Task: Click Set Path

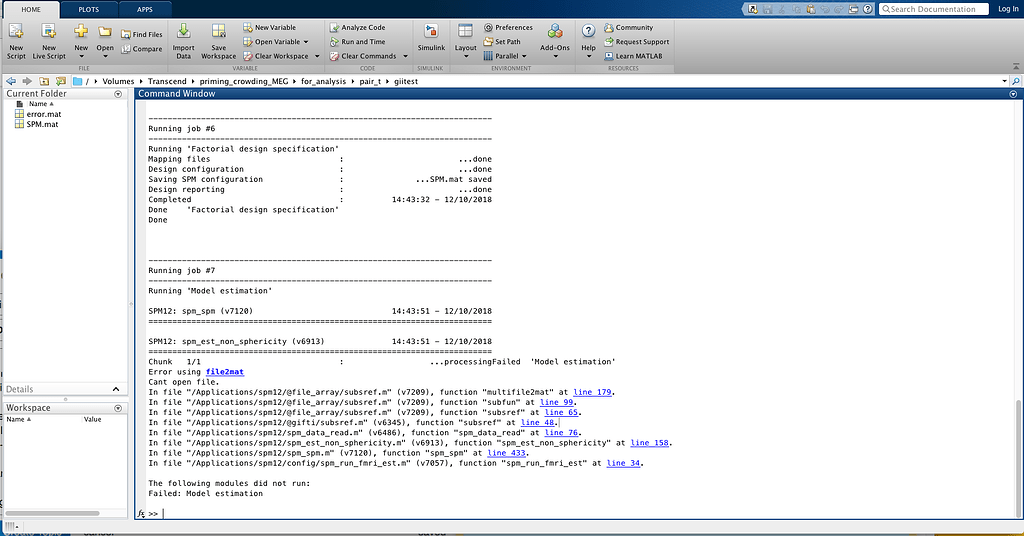Action: pyautogui.click(x=502, y=42)
